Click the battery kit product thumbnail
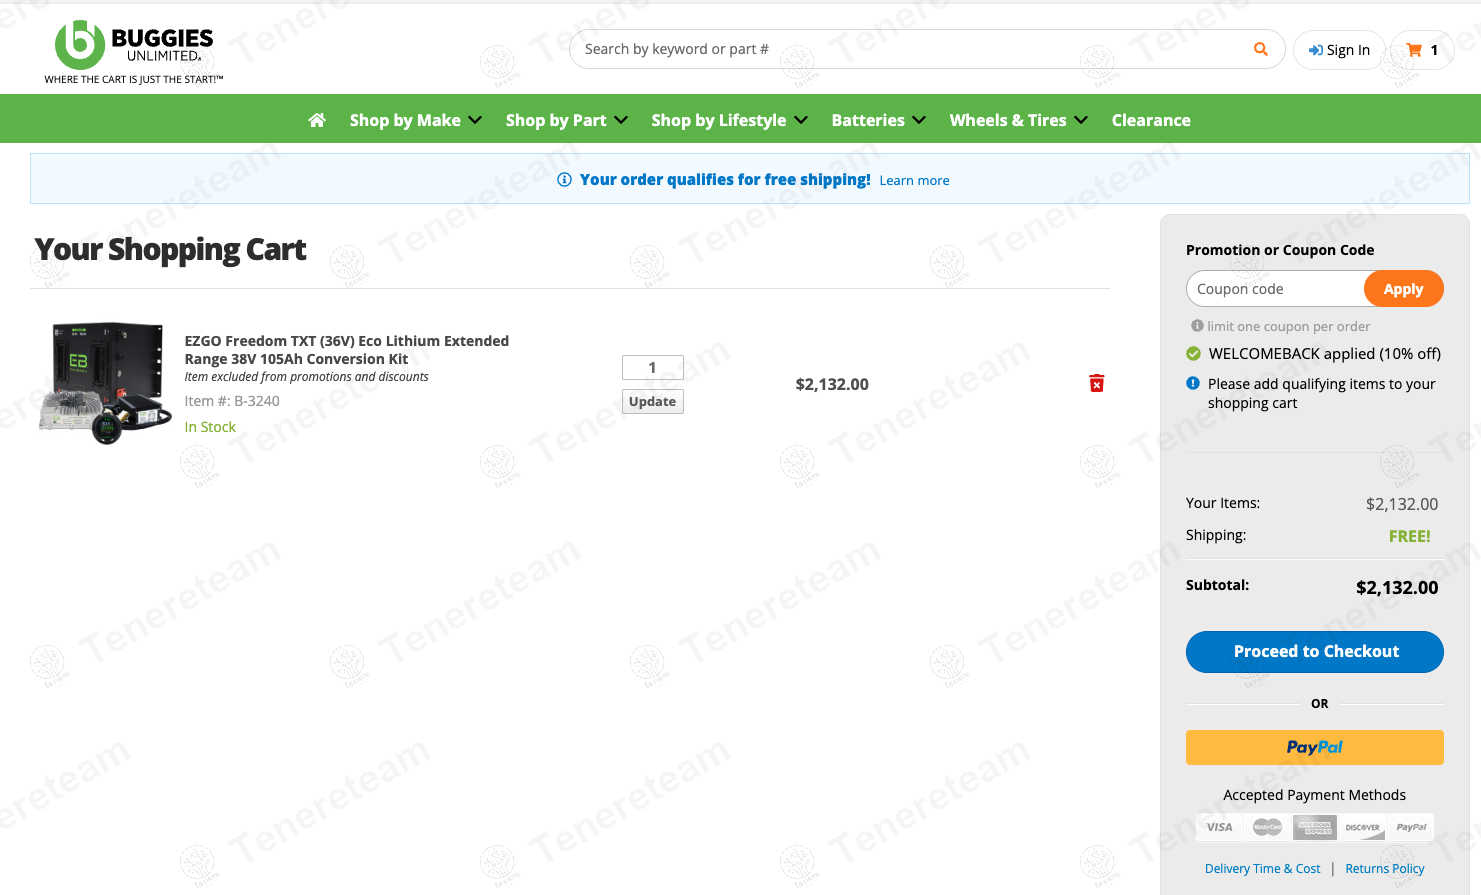Image resolution: width=1481 pixels, height=895 pixels. tap(104, 383)
